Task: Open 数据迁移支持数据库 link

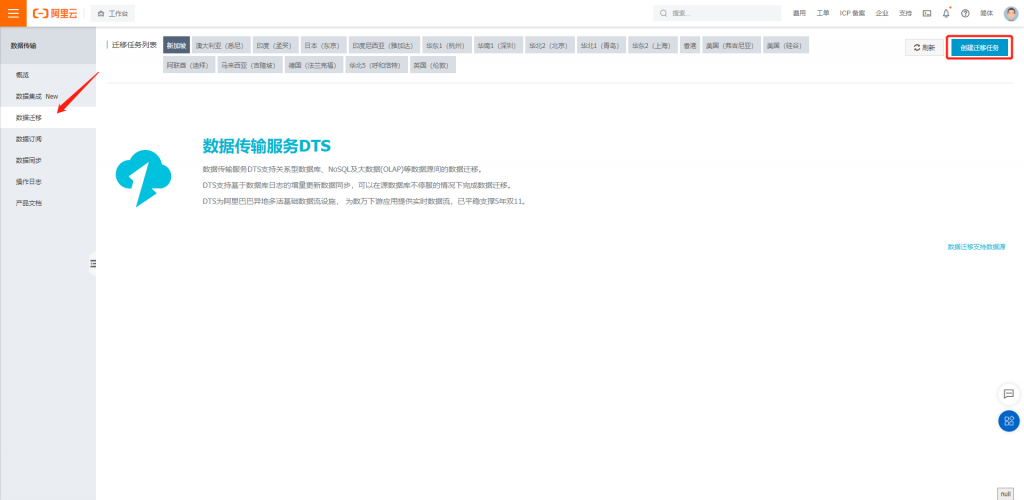Action: coord(976,247)
